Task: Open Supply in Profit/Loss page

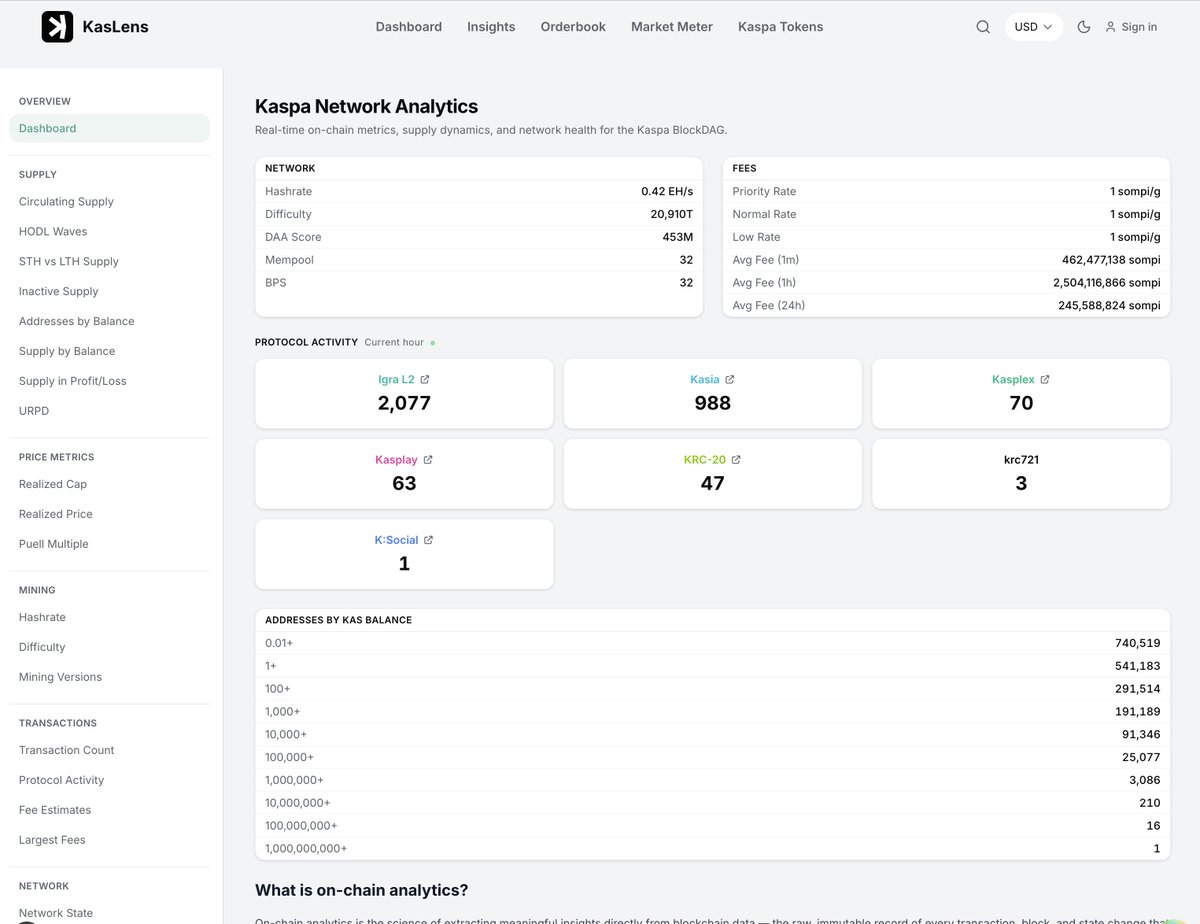Action: coord(73,381)
